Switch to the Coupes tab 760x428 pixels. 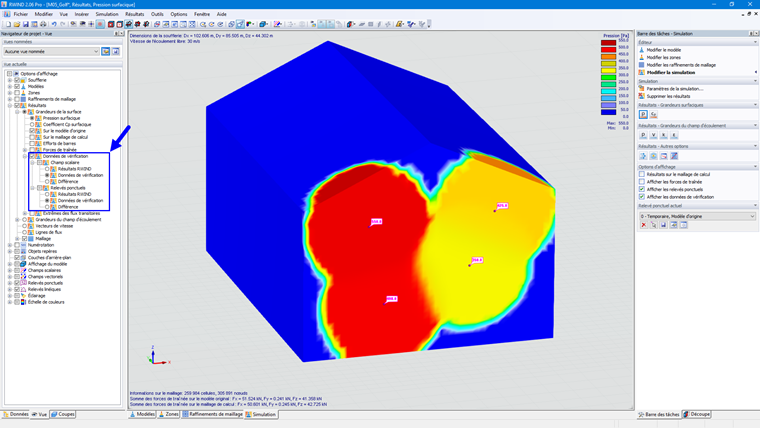[x=63, y=414]
